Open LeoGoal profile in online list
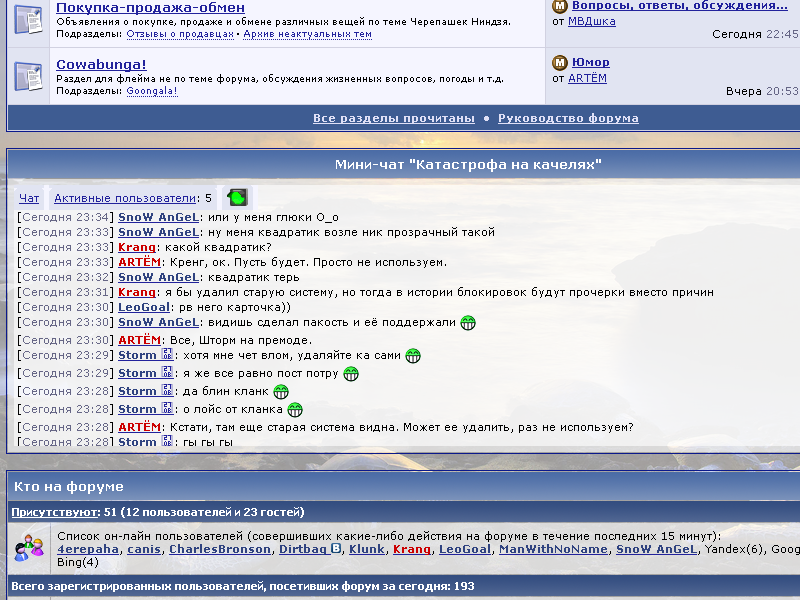The height and width of the screenshot is (600, 800). tap(465, 549)
